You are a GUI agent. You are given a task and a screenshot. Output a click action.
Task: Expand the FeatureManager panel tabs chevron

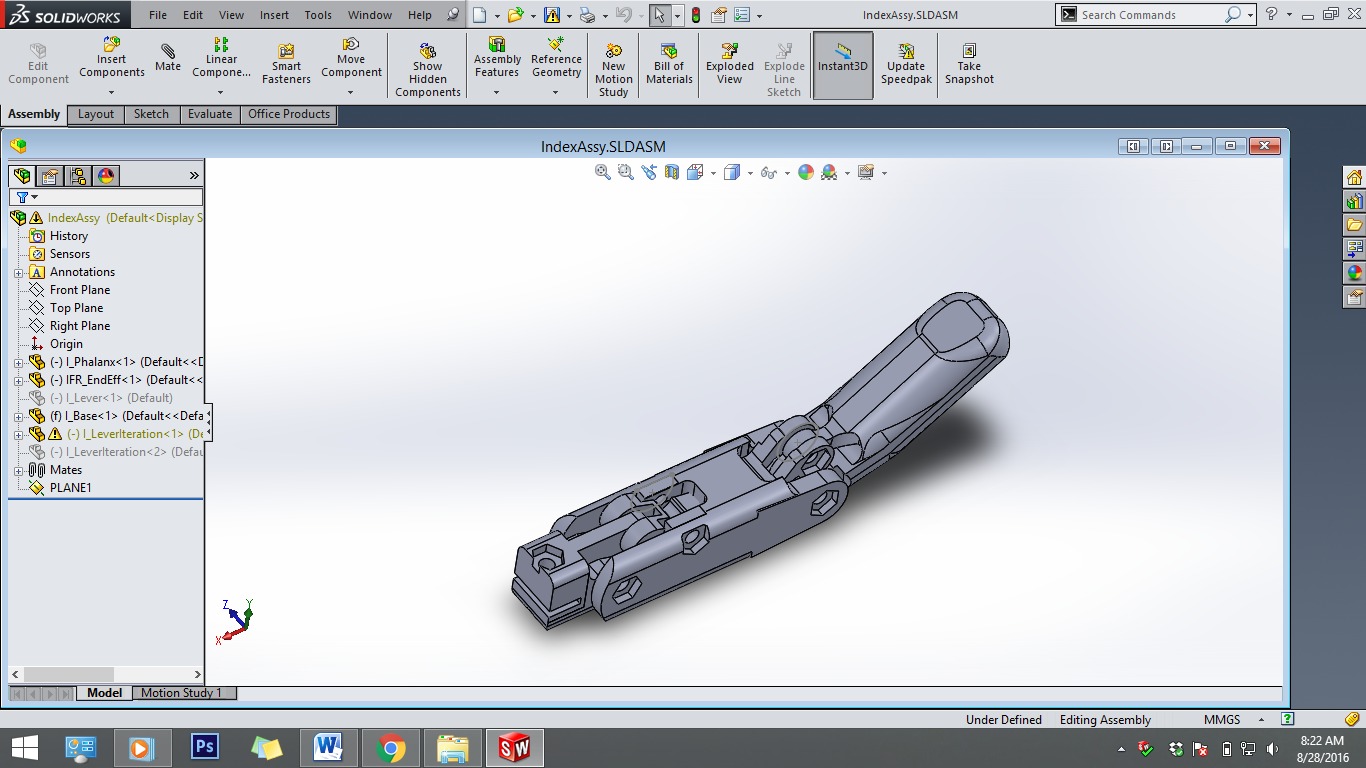point(194,176)
